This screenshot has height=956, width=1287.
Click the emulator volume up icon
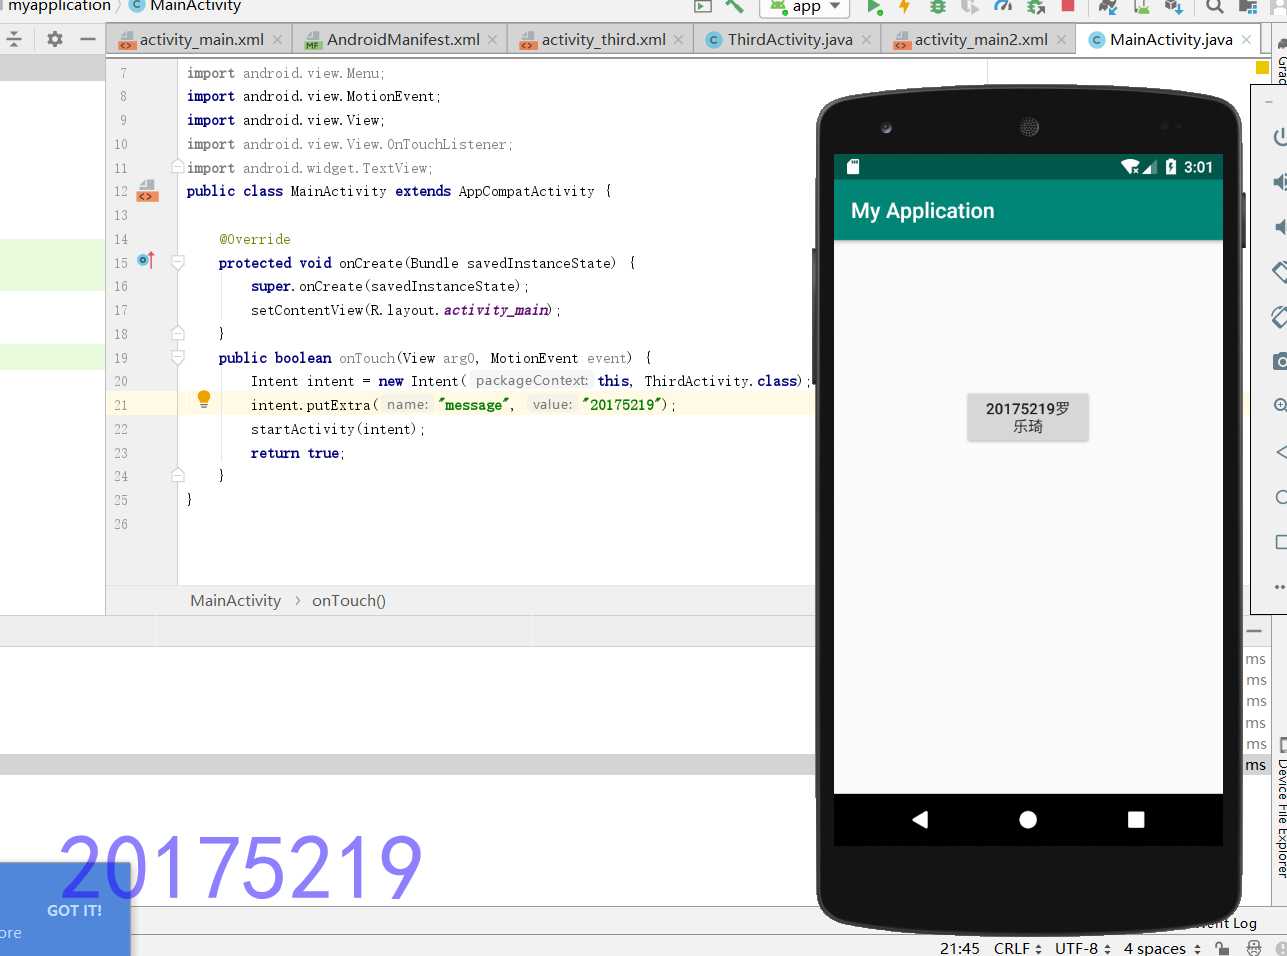point(1279,182)
